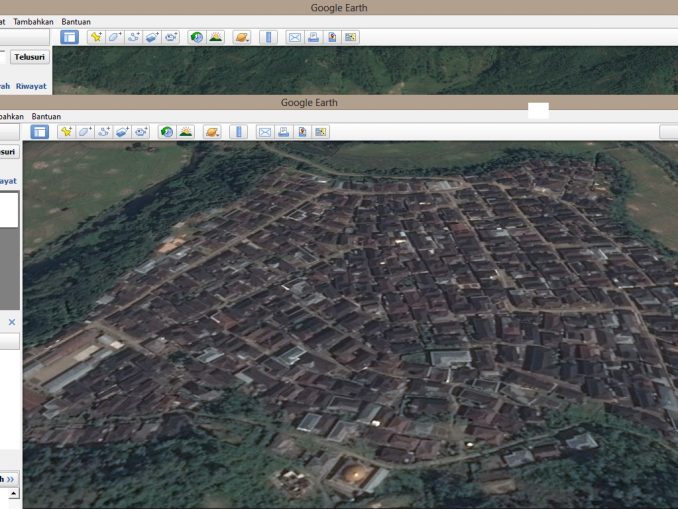This screenshot has width=678, height=509.
Task: Expand panel with double-chevron button
Action: point(10,479)
